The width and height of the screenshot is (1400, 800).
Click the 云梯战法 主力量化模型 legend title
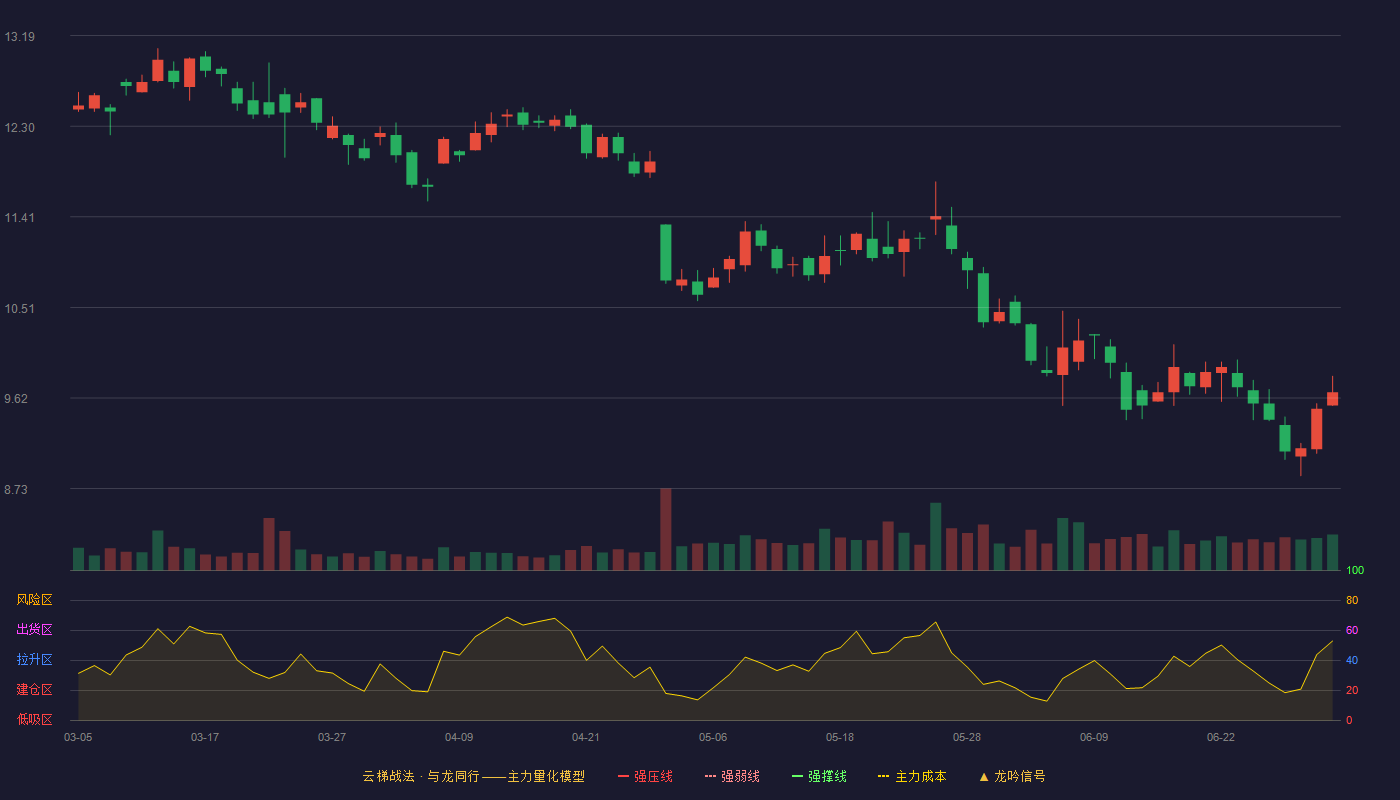point(474,776)
